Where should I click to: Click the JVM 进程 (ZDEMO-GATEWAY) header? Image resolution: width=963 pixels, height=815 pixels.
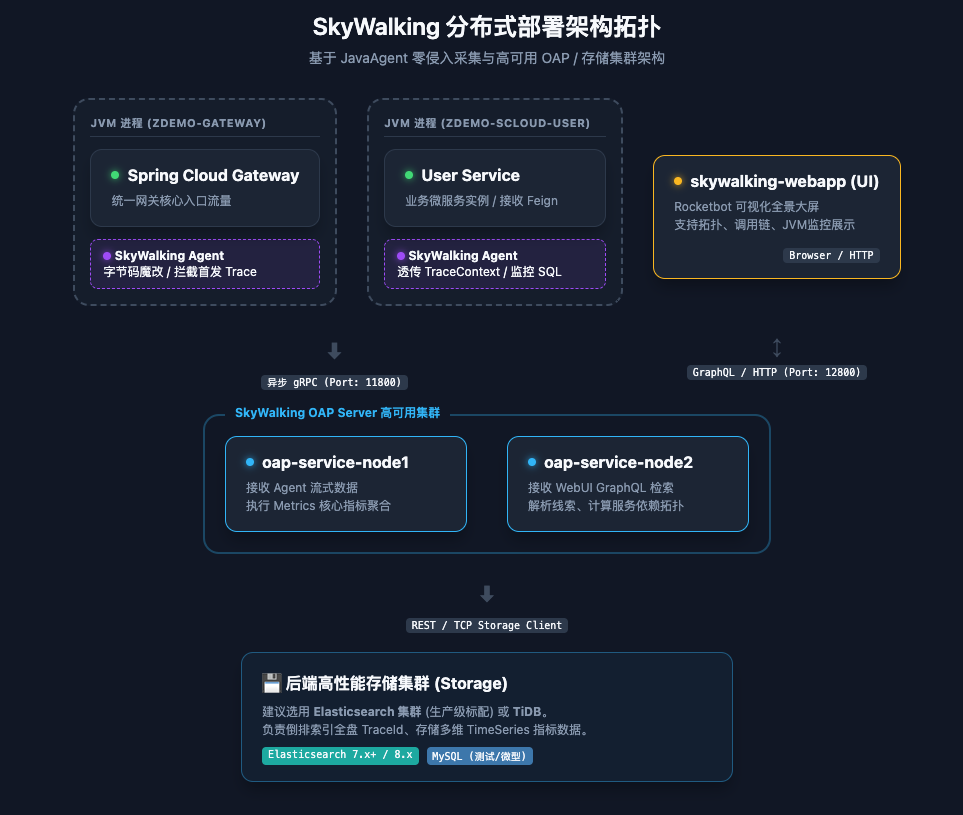click(178, 123)
